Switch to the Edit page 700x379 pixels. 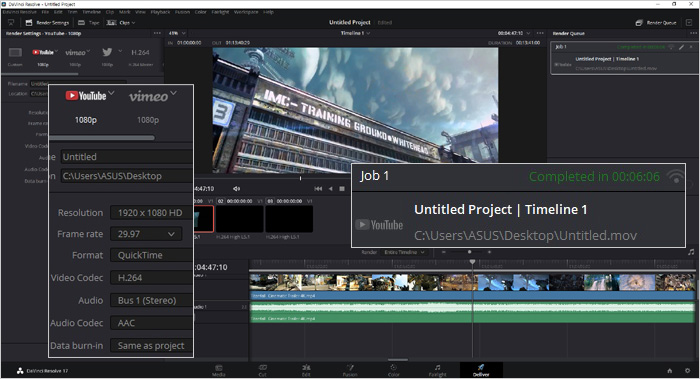(x=306, y=370)
